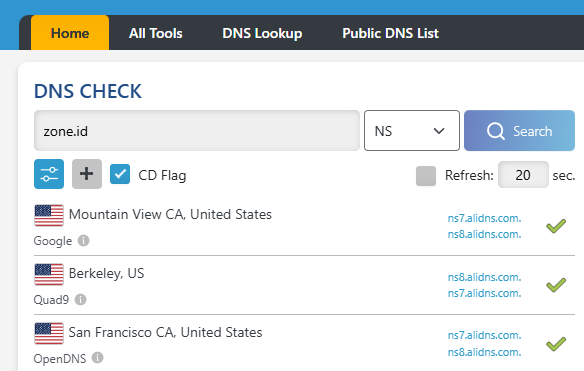
Task: Click the Quad9 provider label
Action: click(51, 300)
